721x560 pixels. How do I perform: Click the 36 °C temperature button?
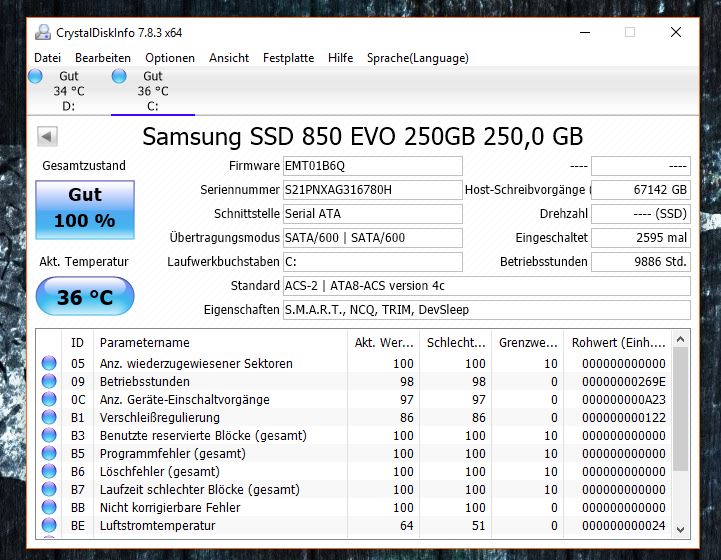85,297
